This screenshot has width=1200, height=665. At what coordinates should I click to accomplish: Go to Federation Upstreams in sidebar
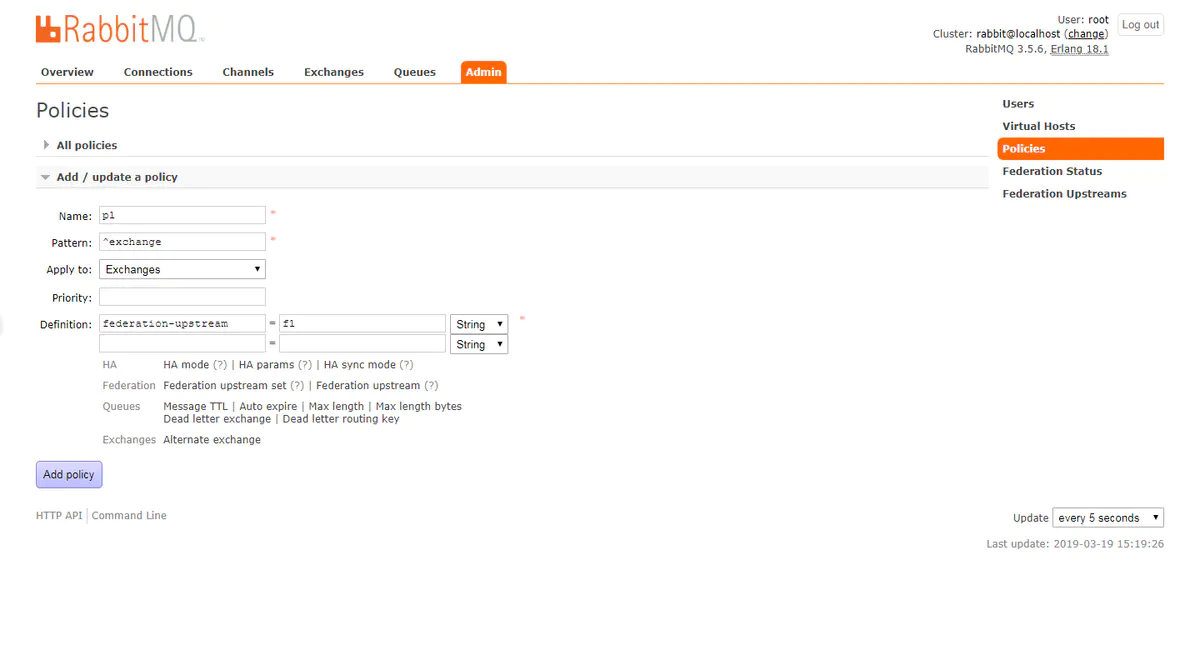click(1064, 194)
